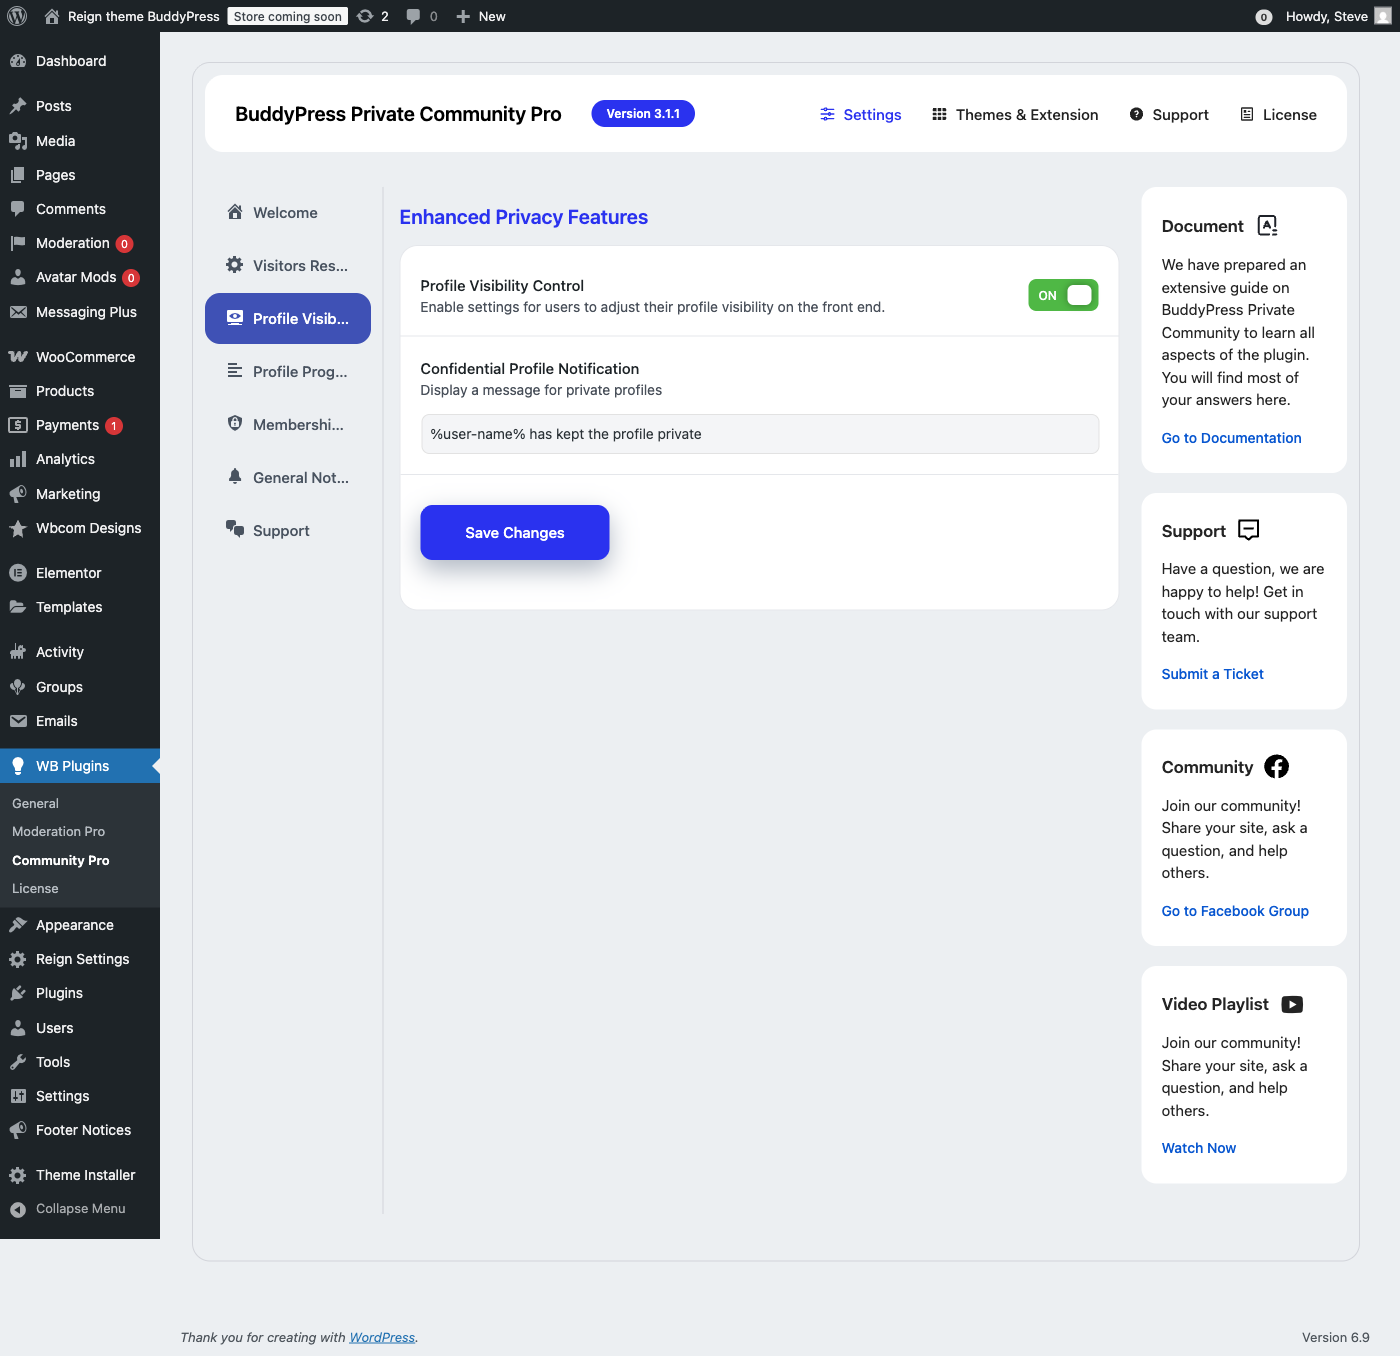
Task: Click Submit a Ticket link
Action: [1212, 673]
